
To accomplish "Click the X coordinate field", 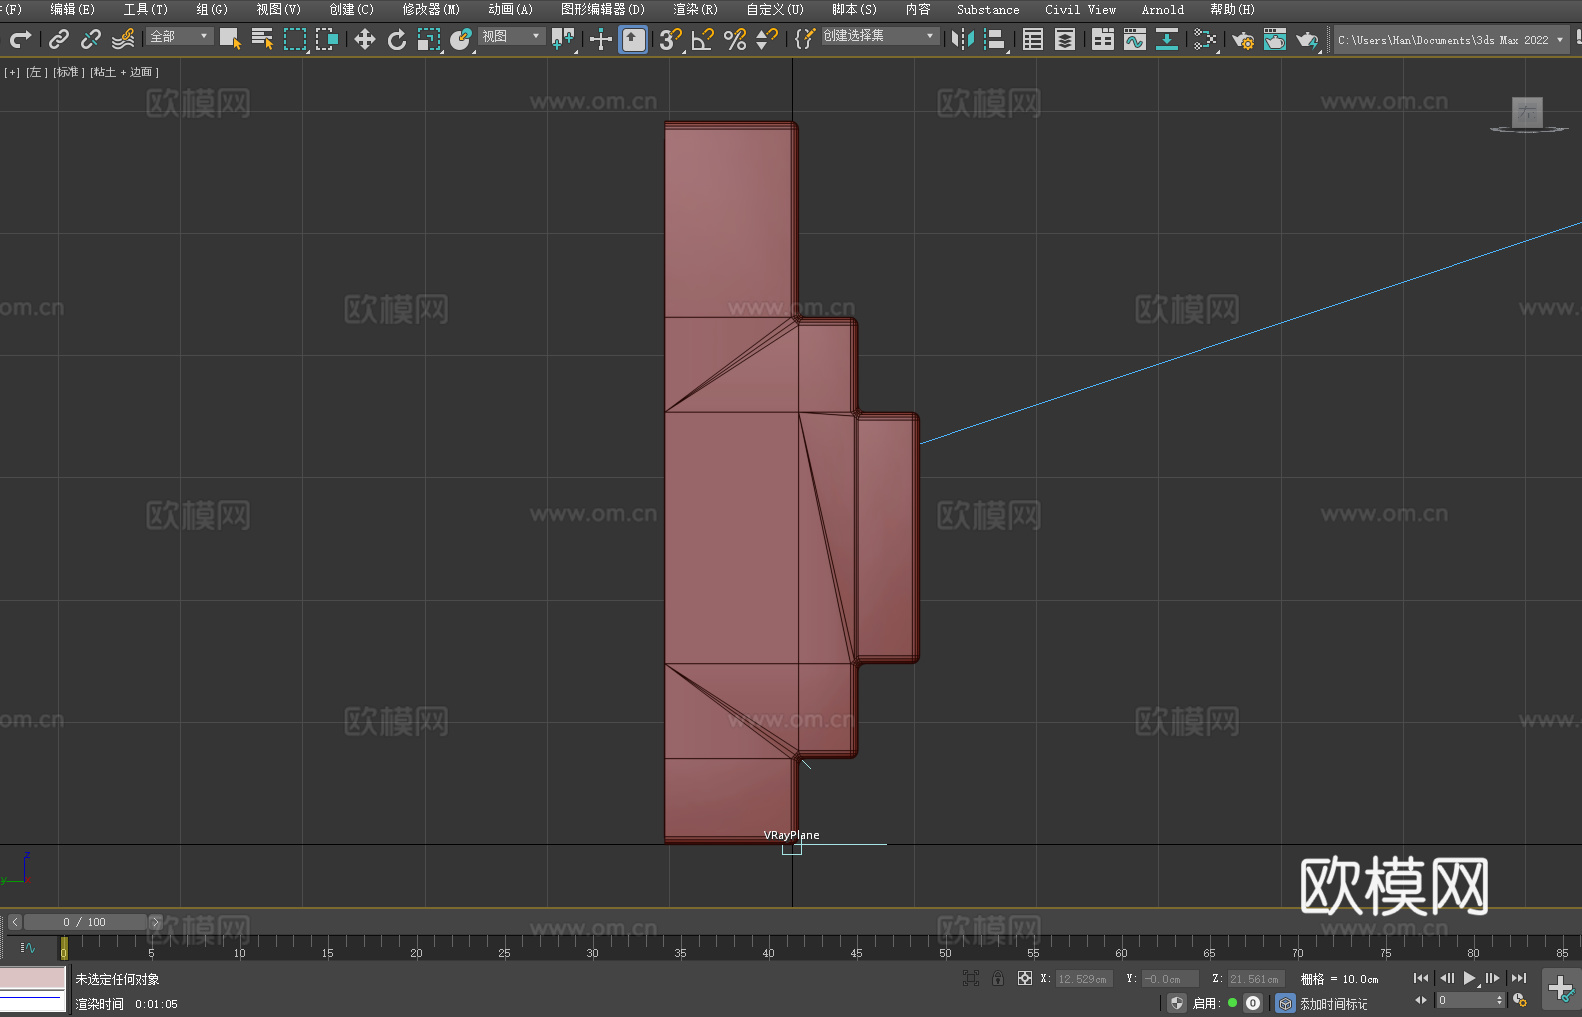I will pyautogui.click(x=1084, y=979).
